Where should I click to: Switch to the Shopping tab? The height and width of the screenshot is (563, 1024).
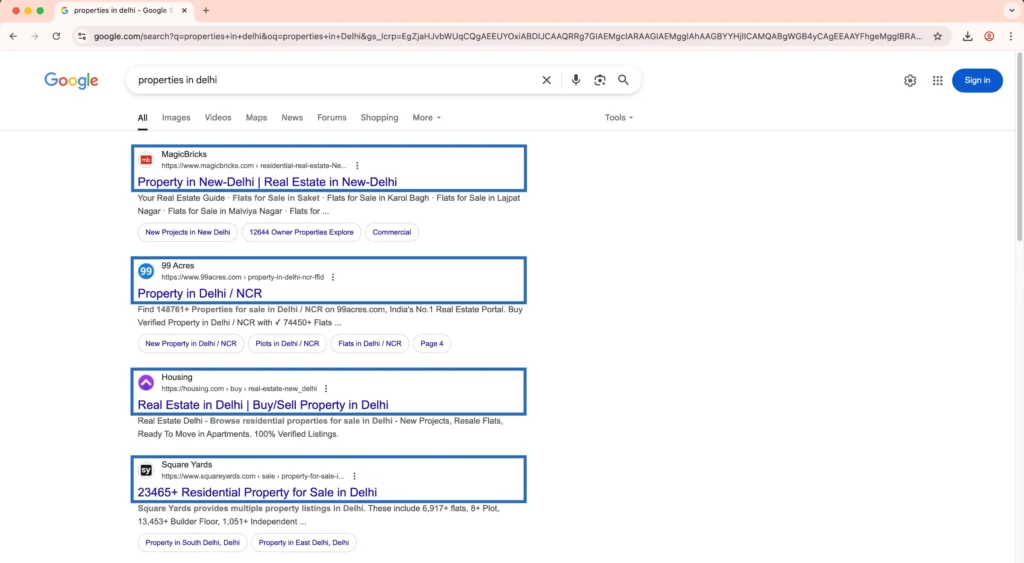[x=379, y=118]
